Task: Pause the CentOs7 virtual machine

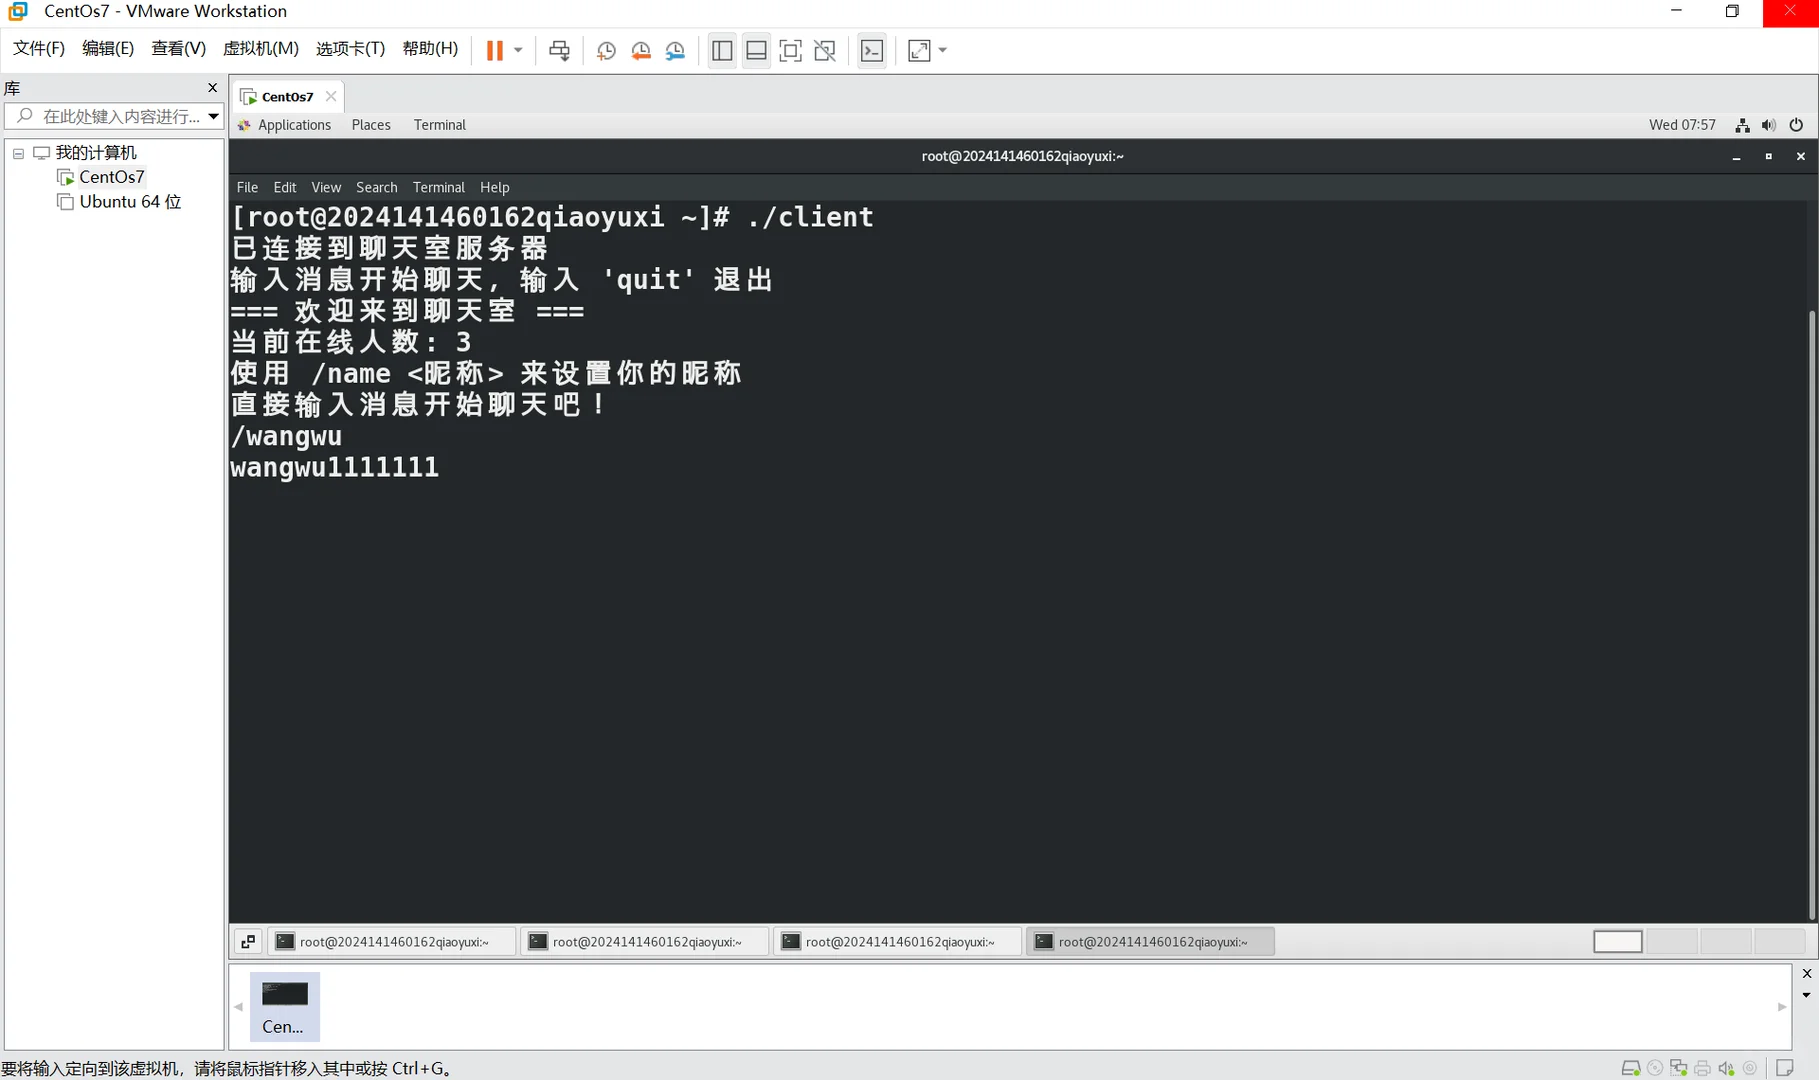Action: tap(494, 50)
